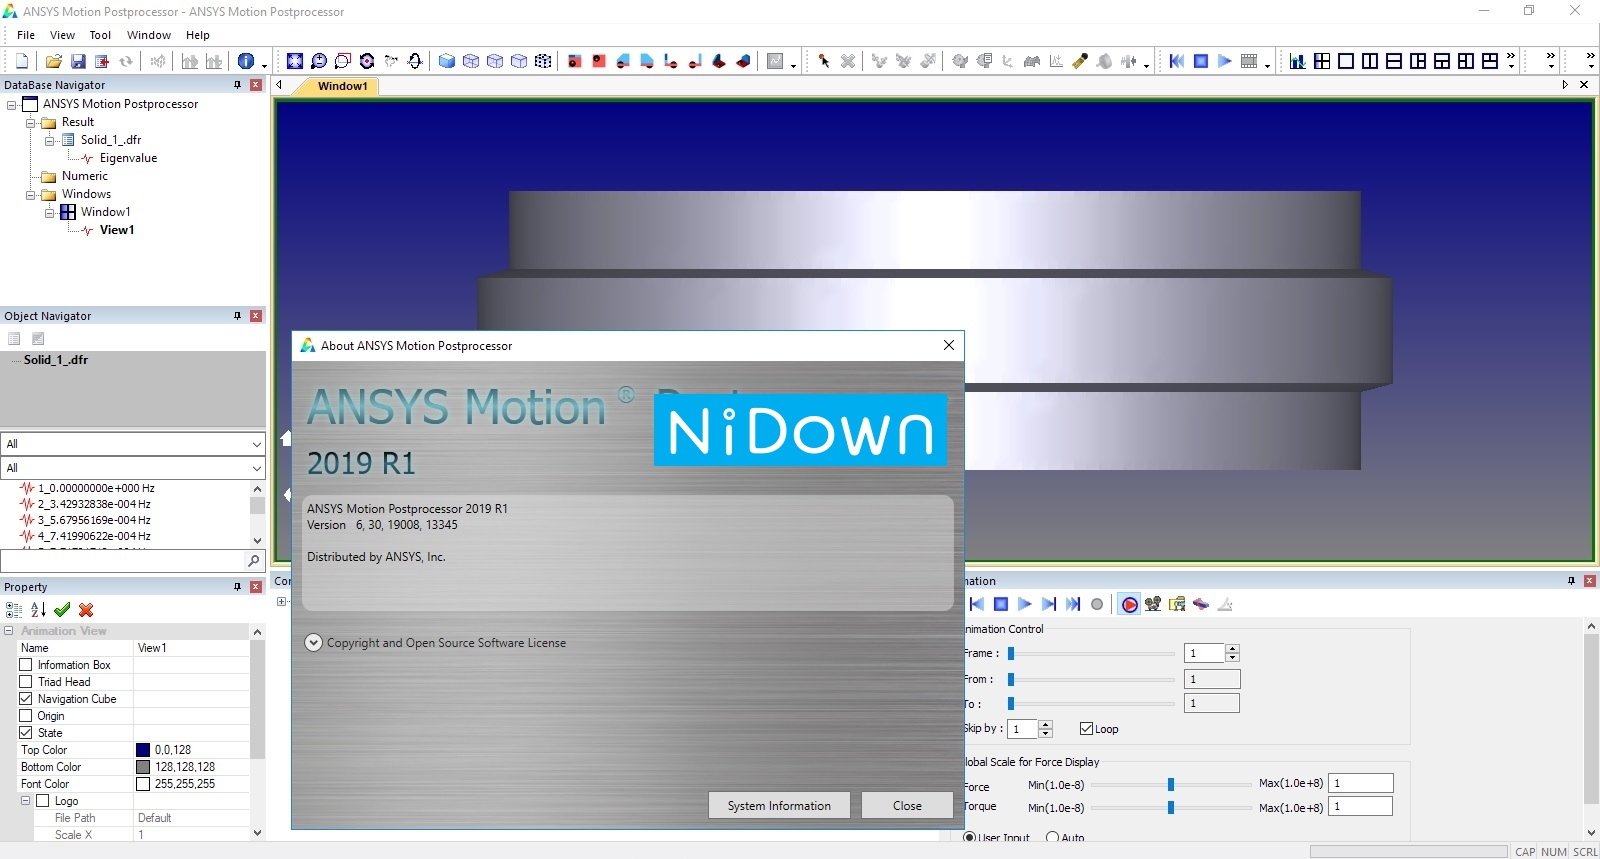Screen dimensions: 1600x859
Task: Click the System Information button
Action: [x=779, y=806]
